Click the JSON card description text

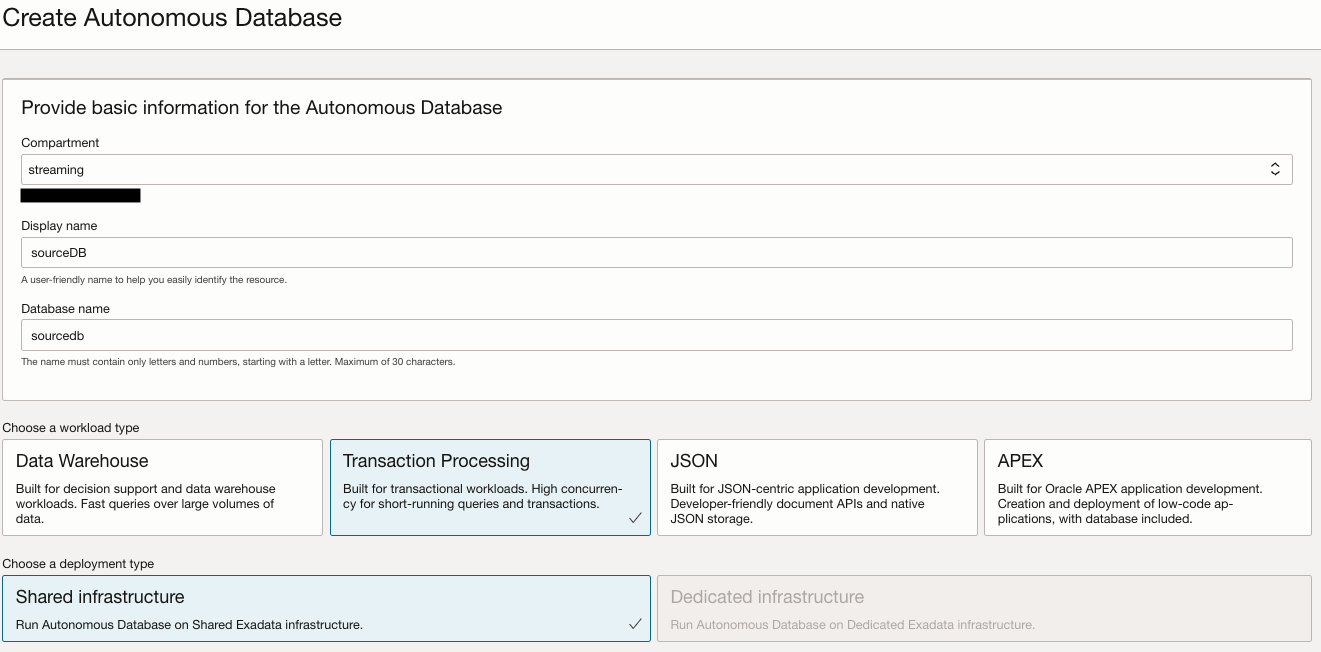(805, 504)
